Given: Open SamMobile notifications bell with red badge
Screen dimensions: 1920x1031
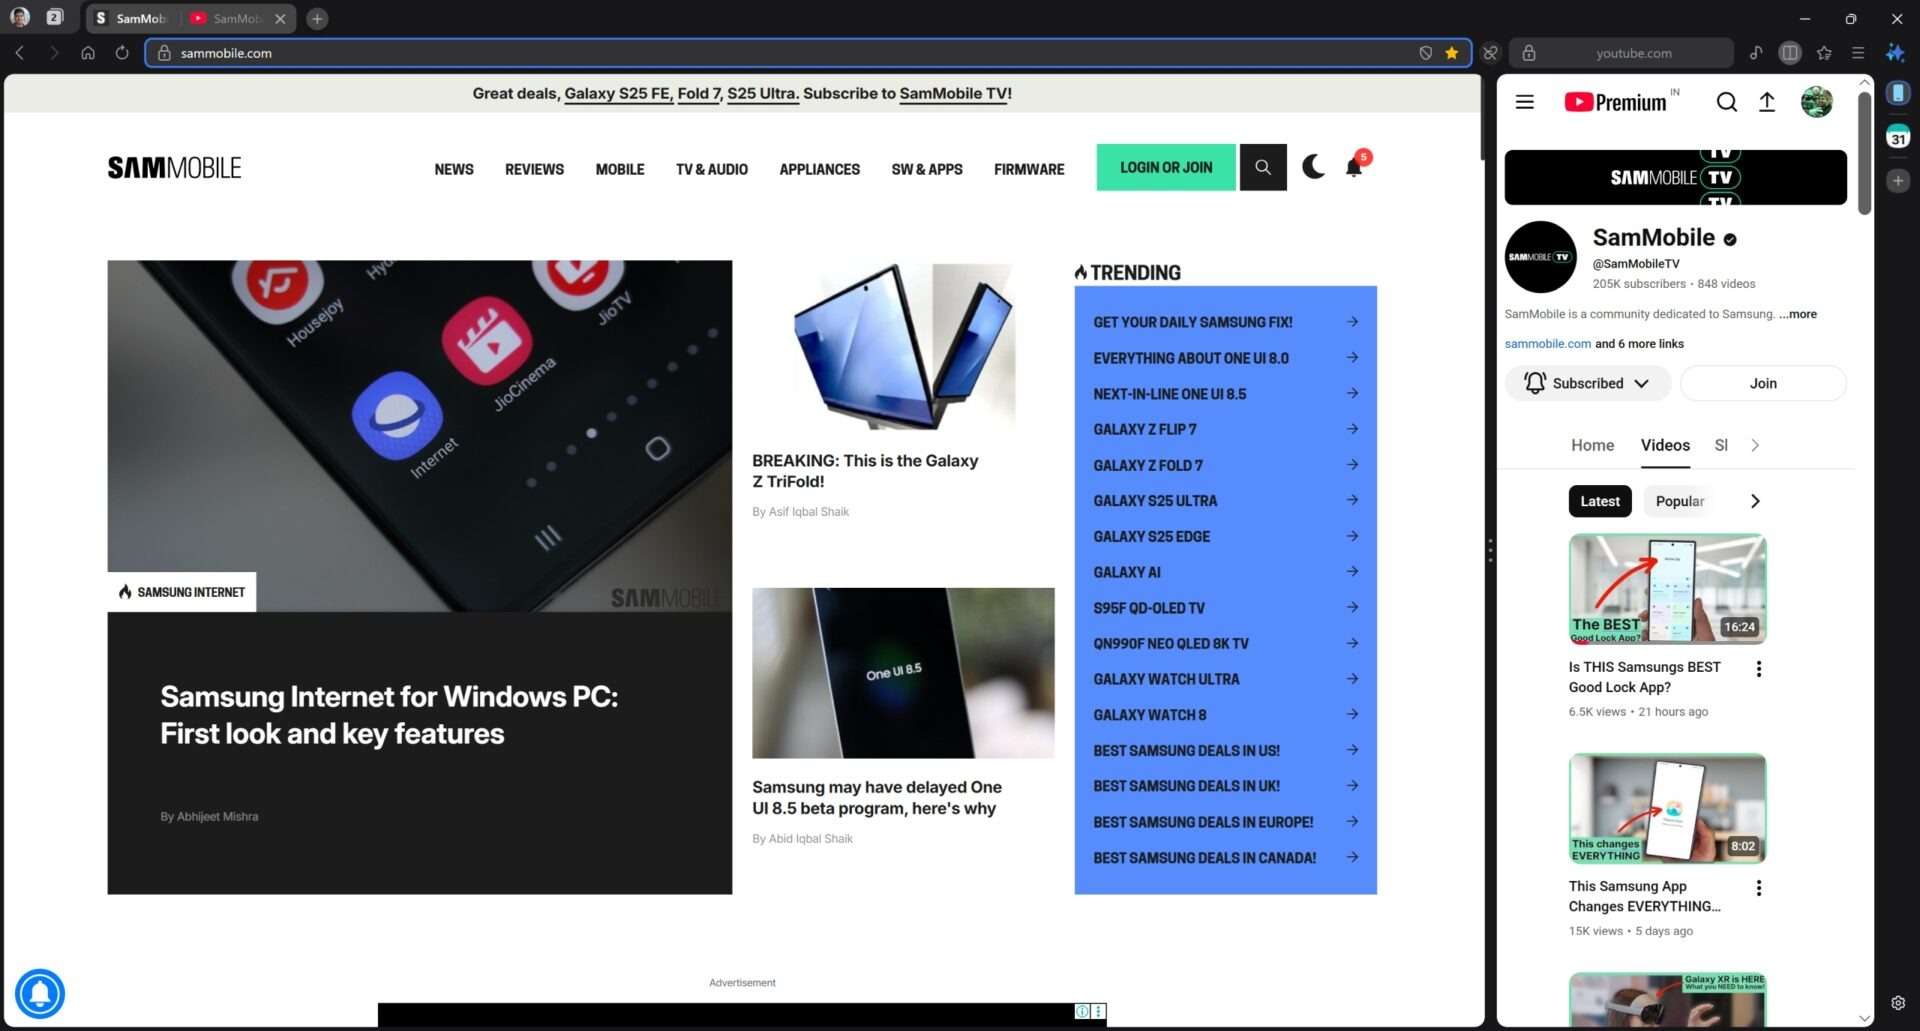Looking at the screenshot, I should (1354, 167).
